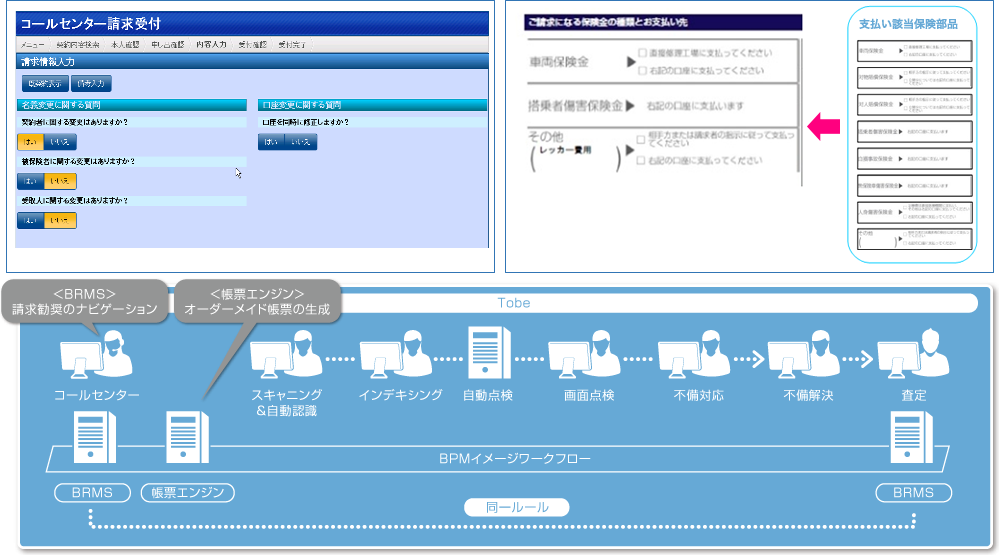Check 直接修理工場に支払ってください under 車両保険金
This screenshot has height=555, width=999.
coord(642,52)
